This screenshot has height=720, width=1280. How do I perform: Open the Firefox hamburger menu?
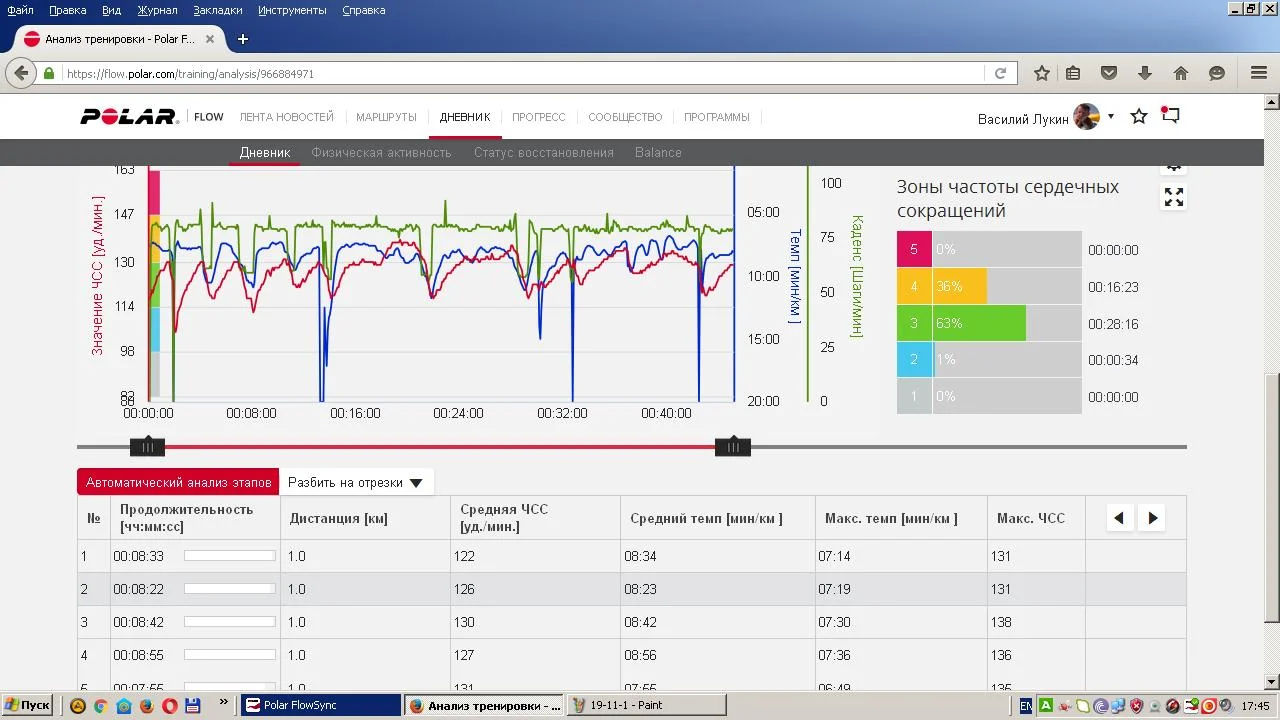(1259, 73)
